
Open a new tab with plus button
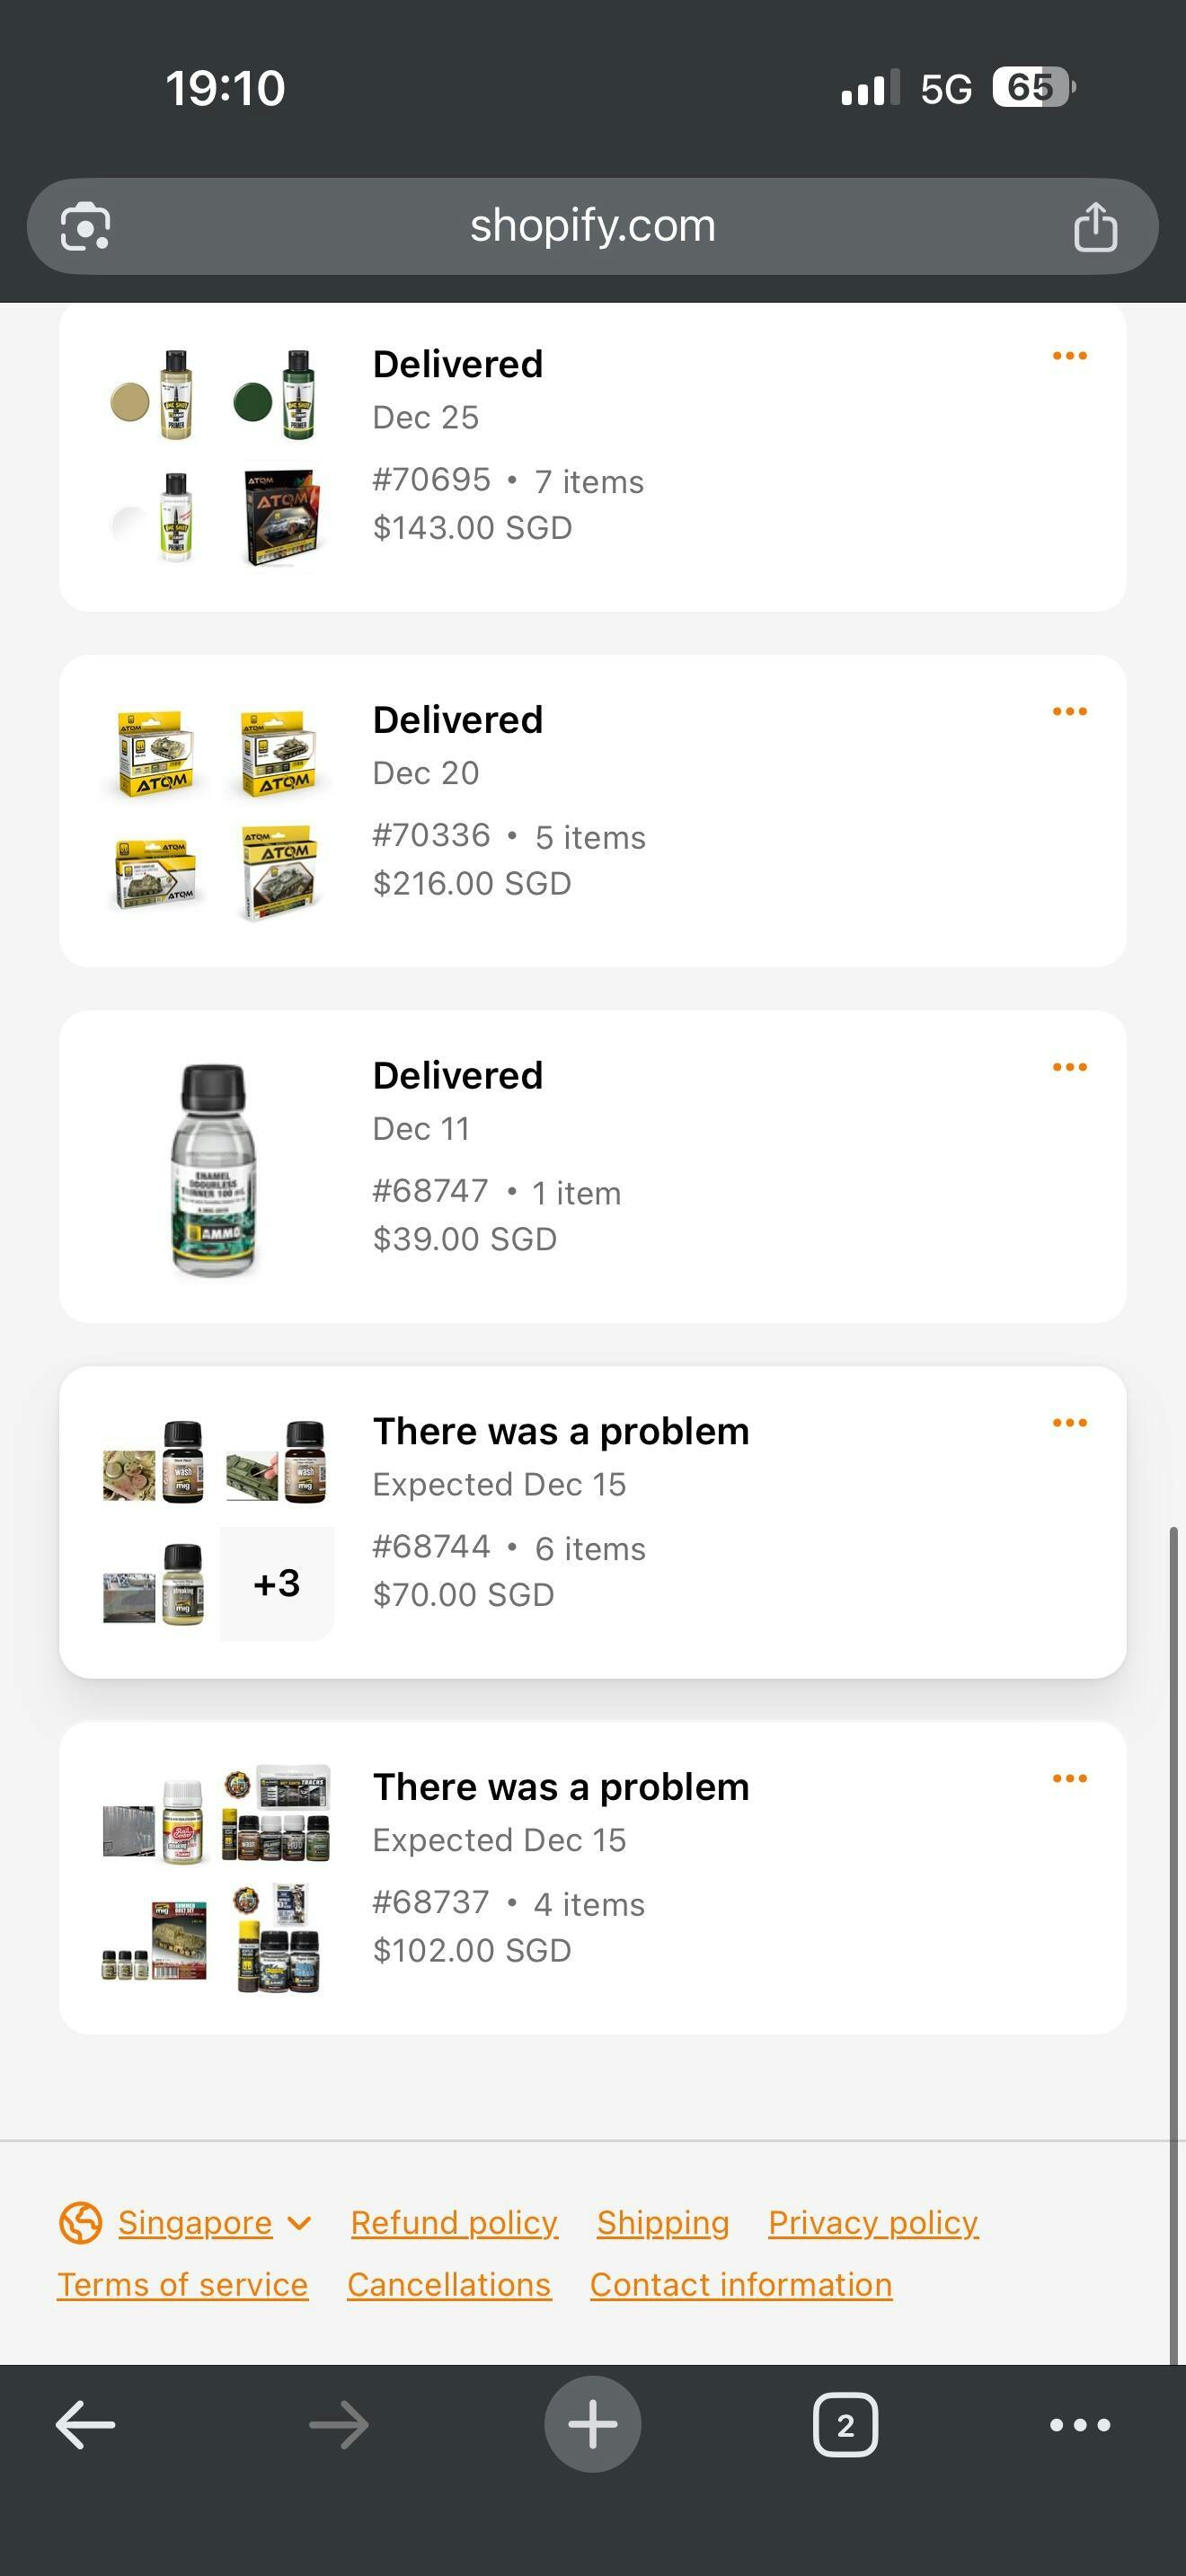coord(592,2425)
